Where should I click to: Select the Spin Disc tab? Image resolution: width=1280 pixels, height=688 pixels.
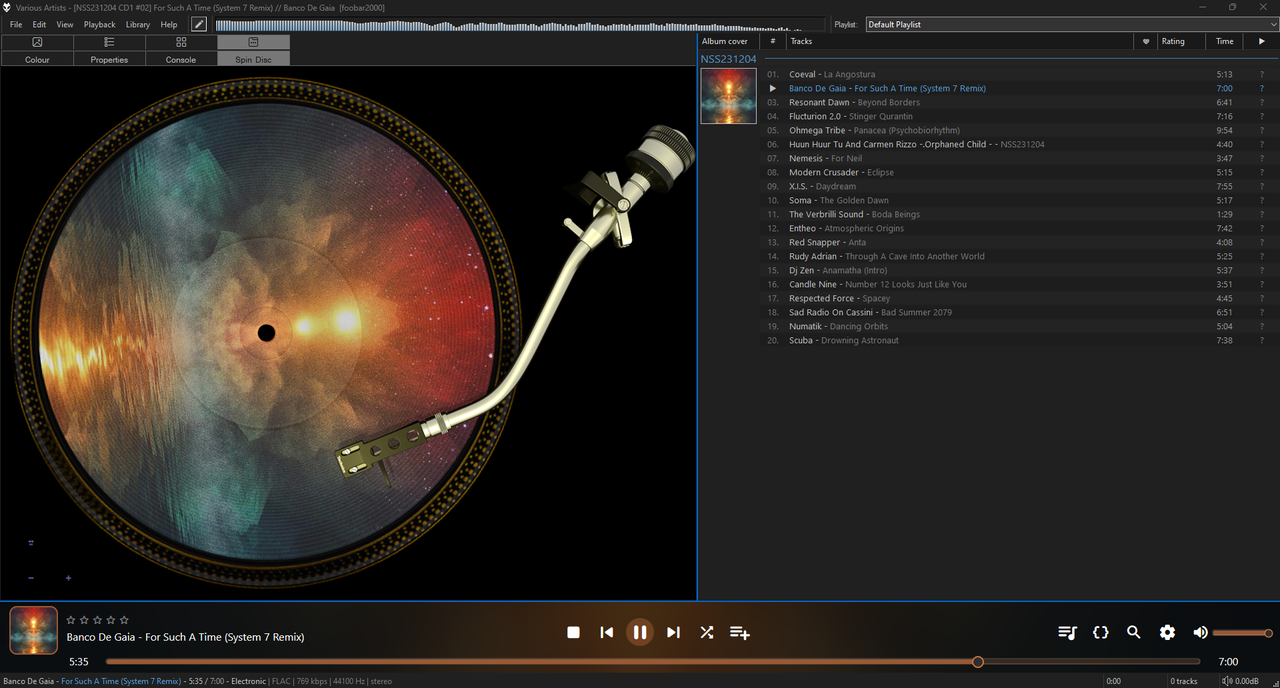point(253,59)
